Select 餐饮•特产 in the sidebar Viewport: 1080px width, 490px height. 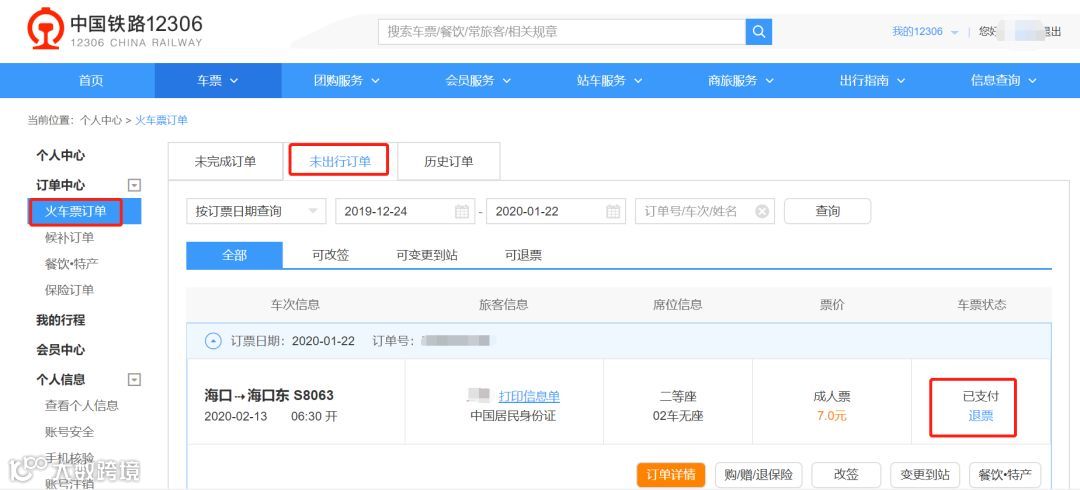coord(72,264)
